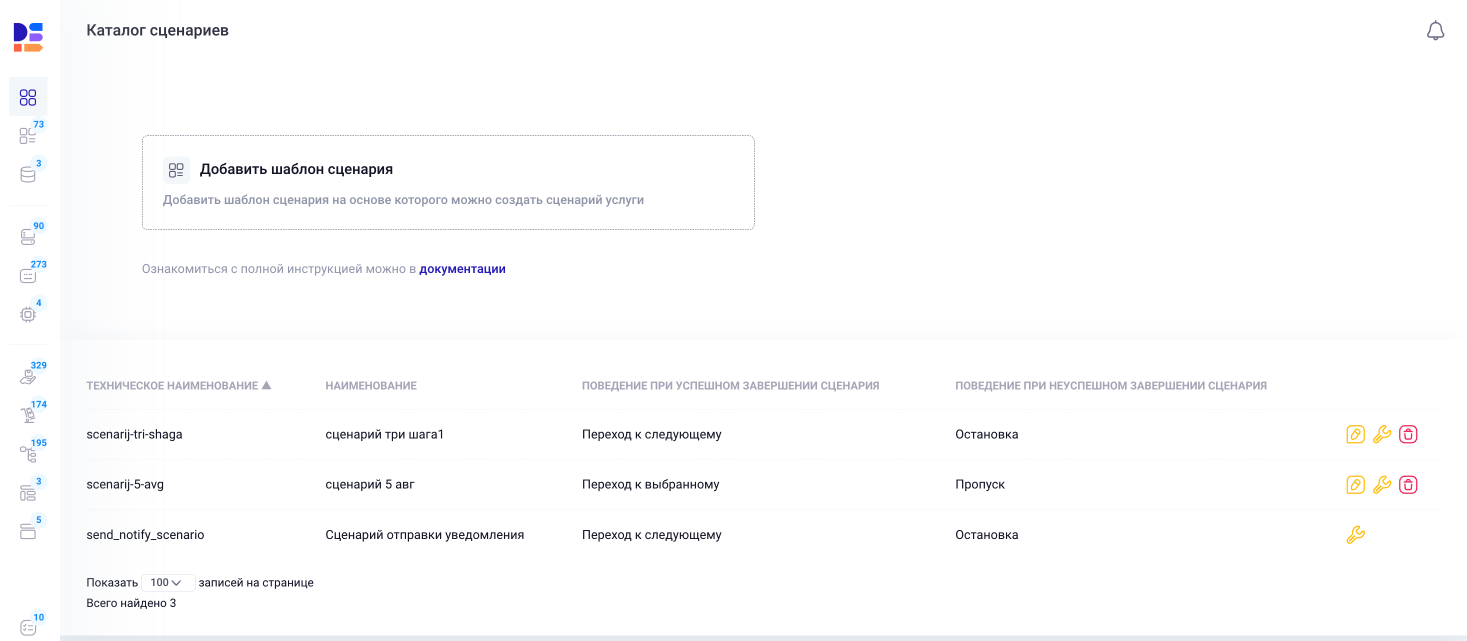Viewport: 1467px width, 641px height.
Task: Select the highlighted scenario catalog grid icon
Action: (28, 96)
